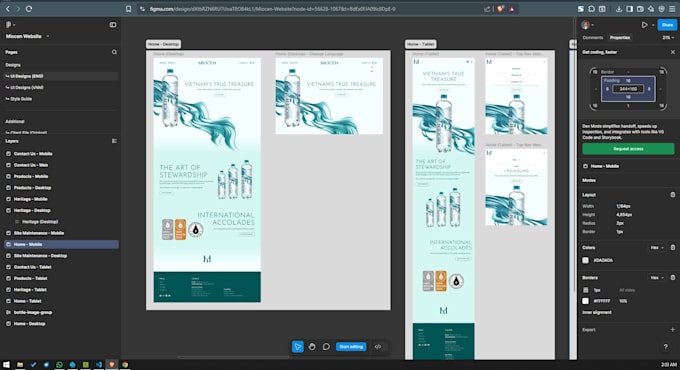Change the Colors format Hex dropdown
Viewport: 680px width, 370px height.
pos(657,247)
